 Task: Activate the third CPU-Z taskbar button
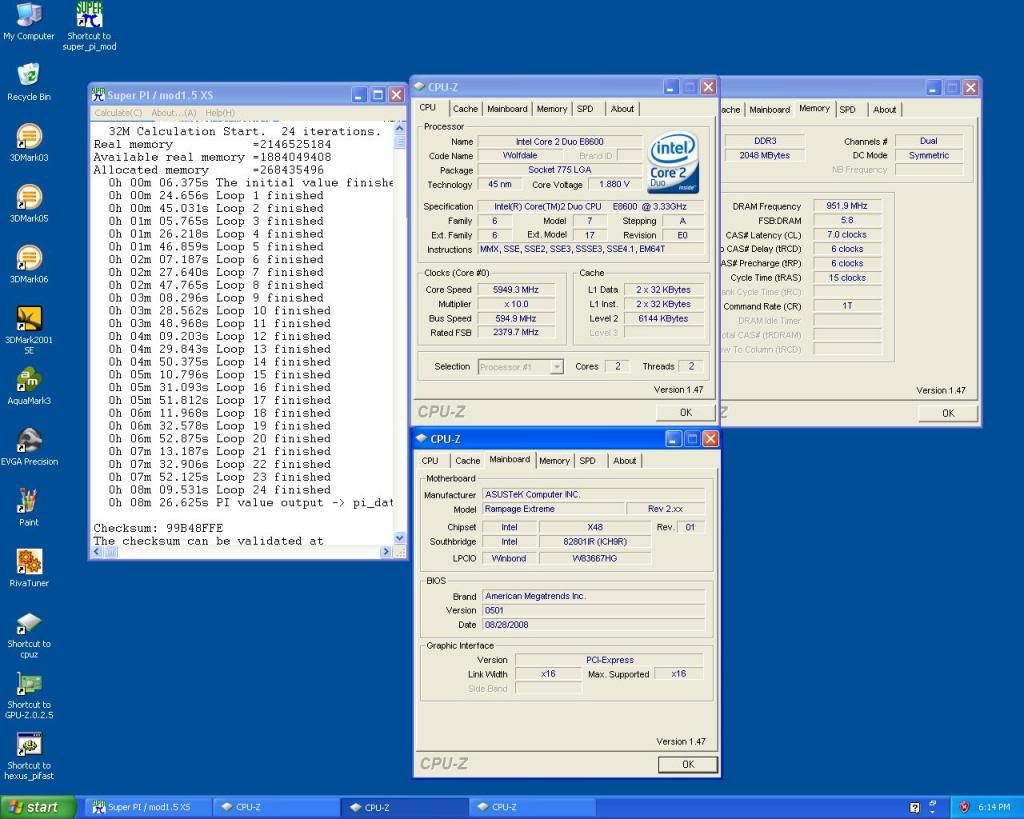[x=533, y=807]
